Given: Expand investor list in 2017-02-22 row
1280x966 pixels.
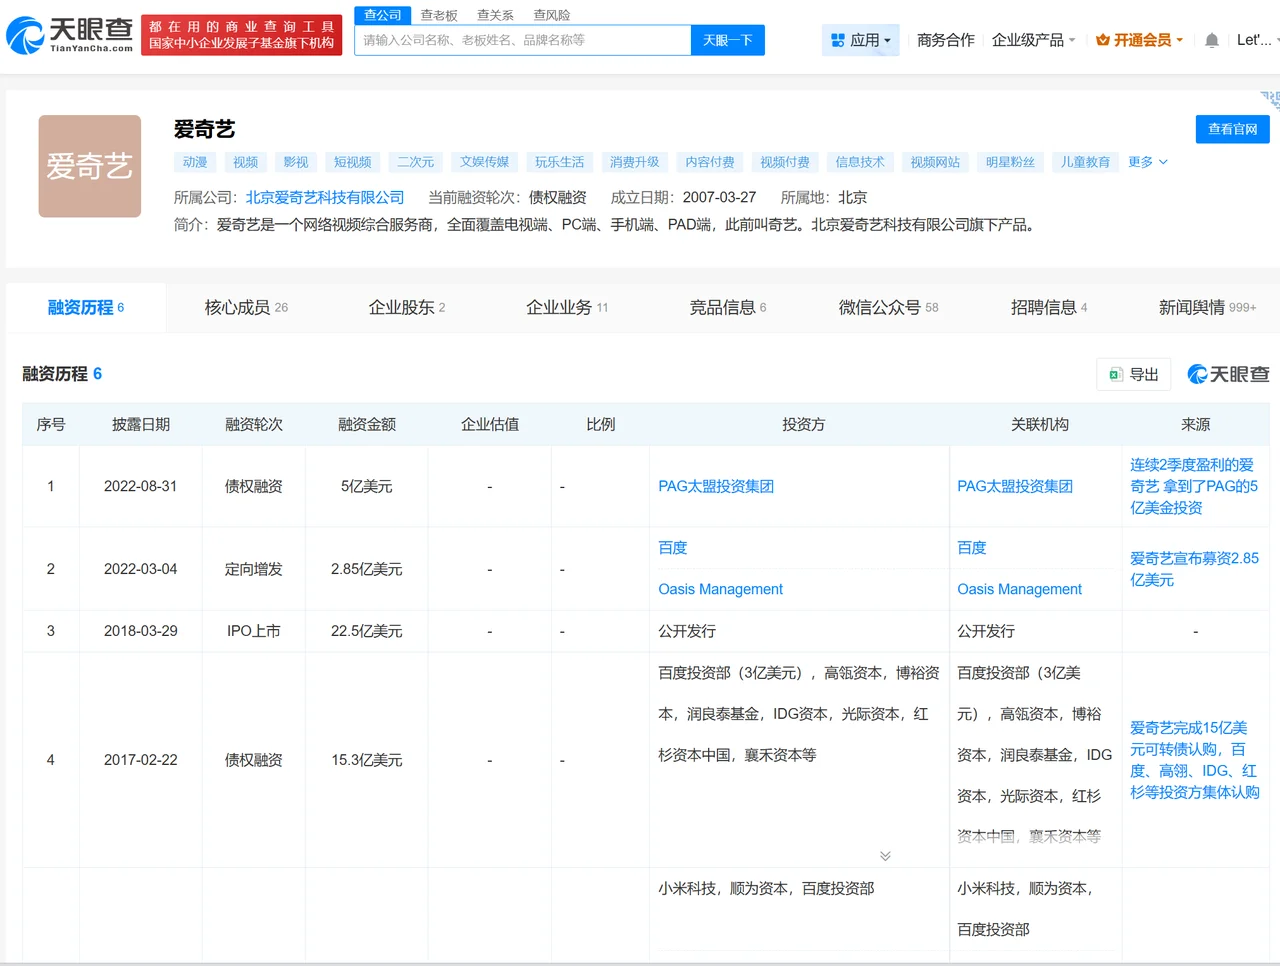Looking at the screenshot, I should (885, 856).
